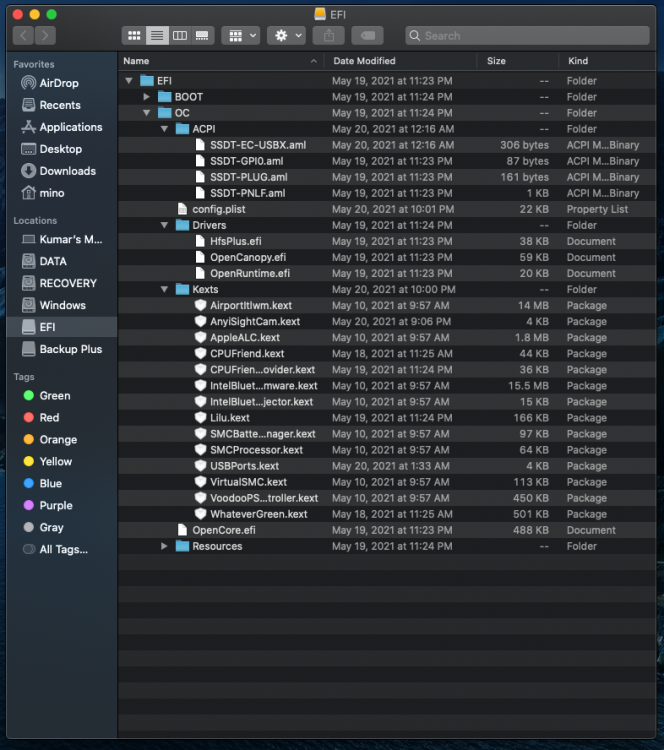Open the gear action menu
The width and height of the screenshot is (664, 750).
286,35
